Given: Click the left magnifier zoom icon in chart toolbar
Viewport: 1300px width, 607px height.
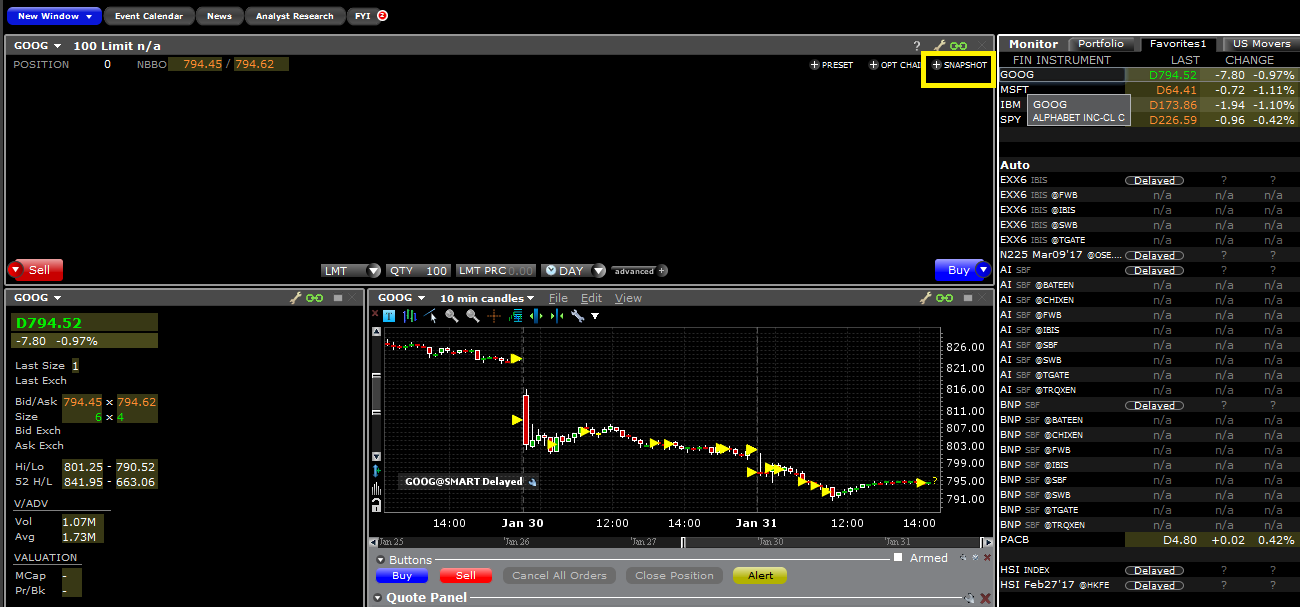Looking at the screenshot, I should (452, 316).
